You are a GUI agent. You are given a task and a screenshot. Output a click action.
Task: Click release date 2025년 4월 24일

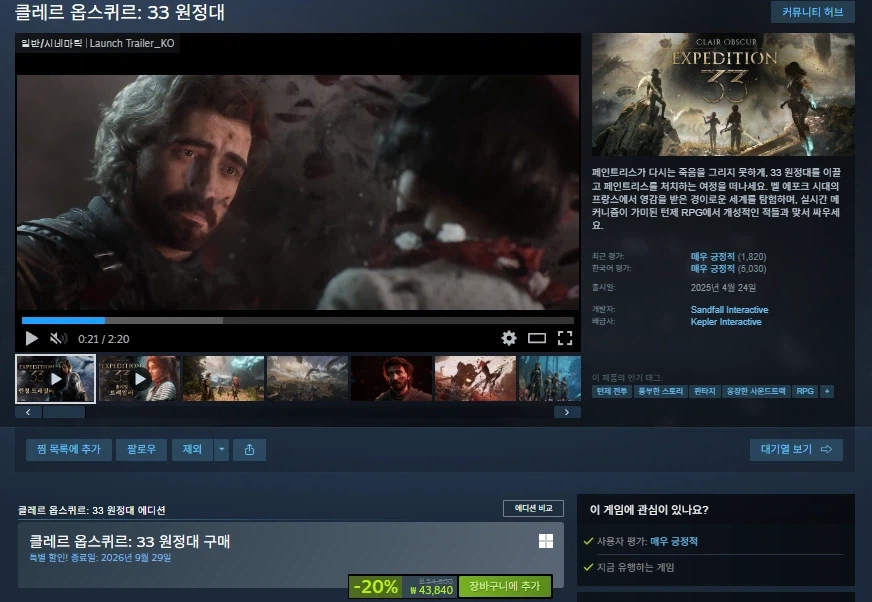723,288
